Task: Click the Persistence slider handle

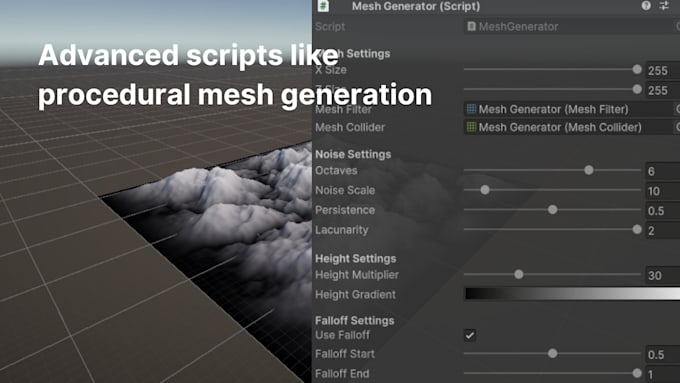Action: point(552,210)
